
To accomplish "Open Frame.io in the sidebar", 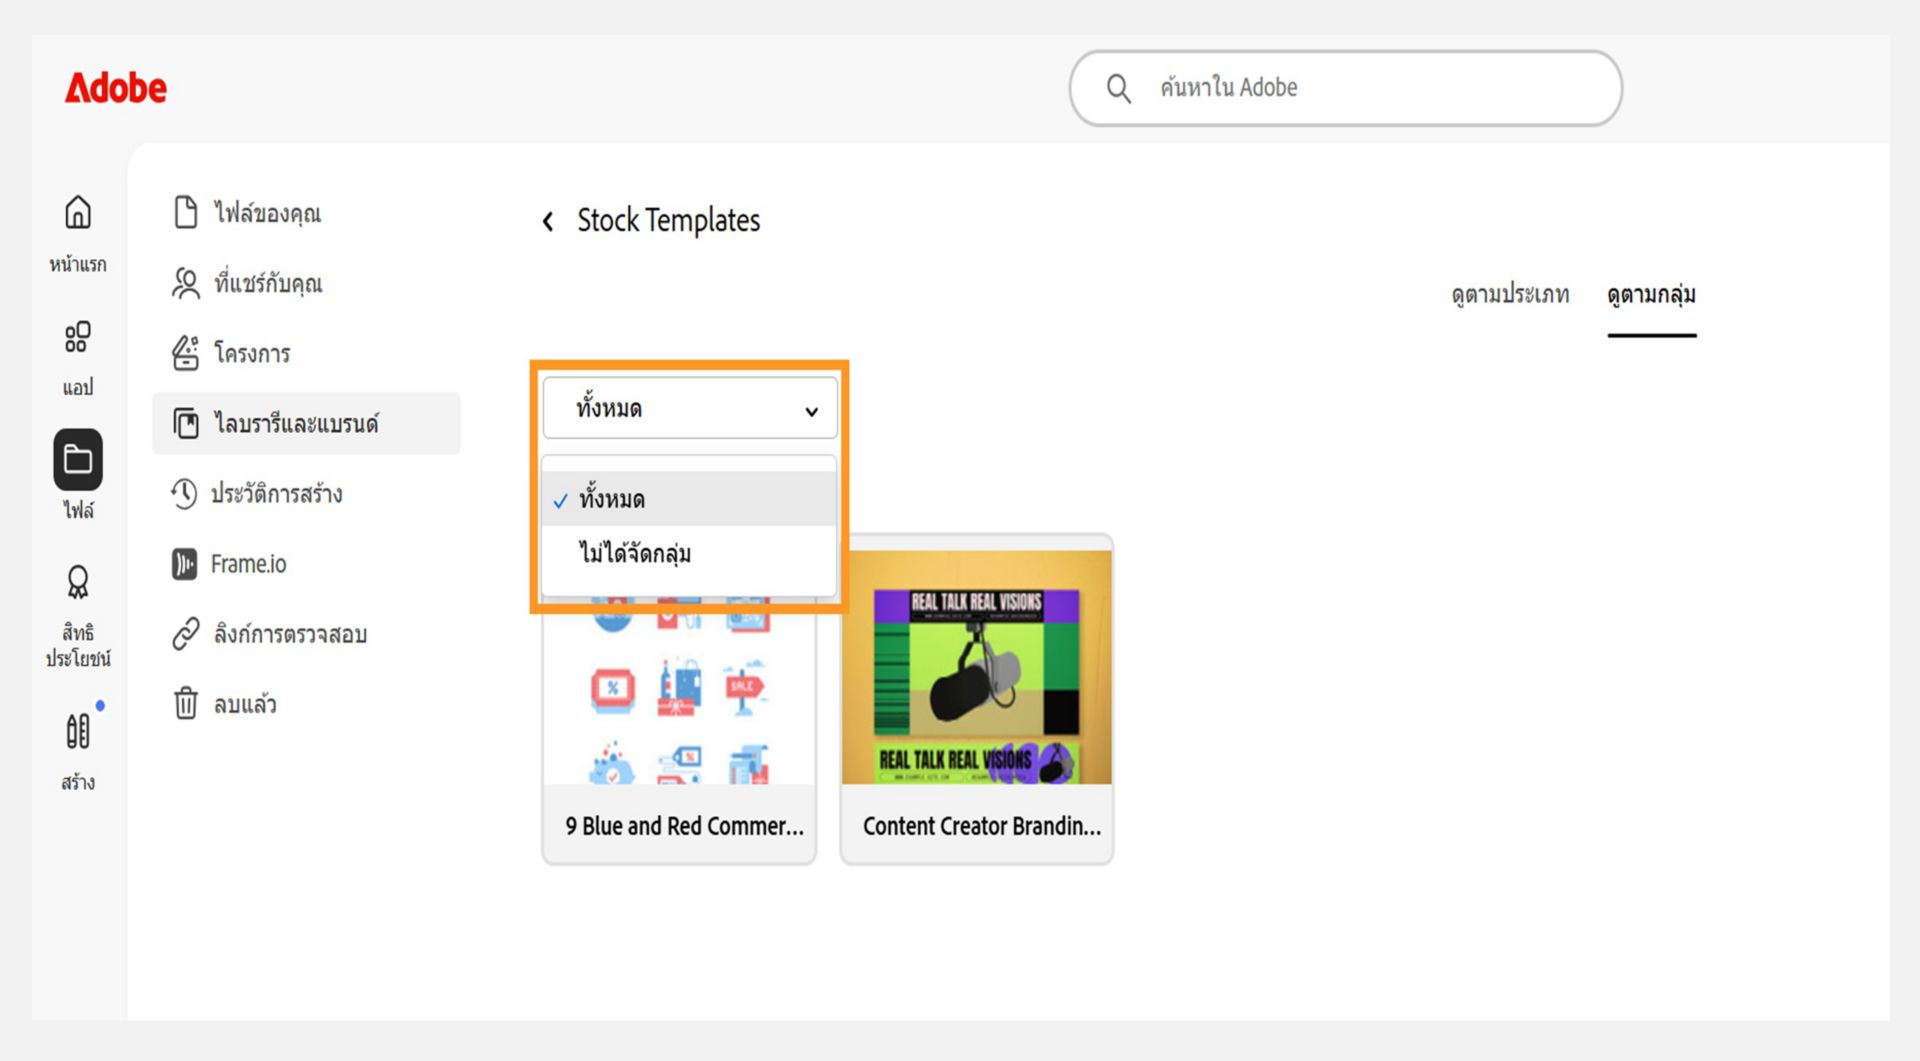I will pyautogui.click(x=306, y=564).
